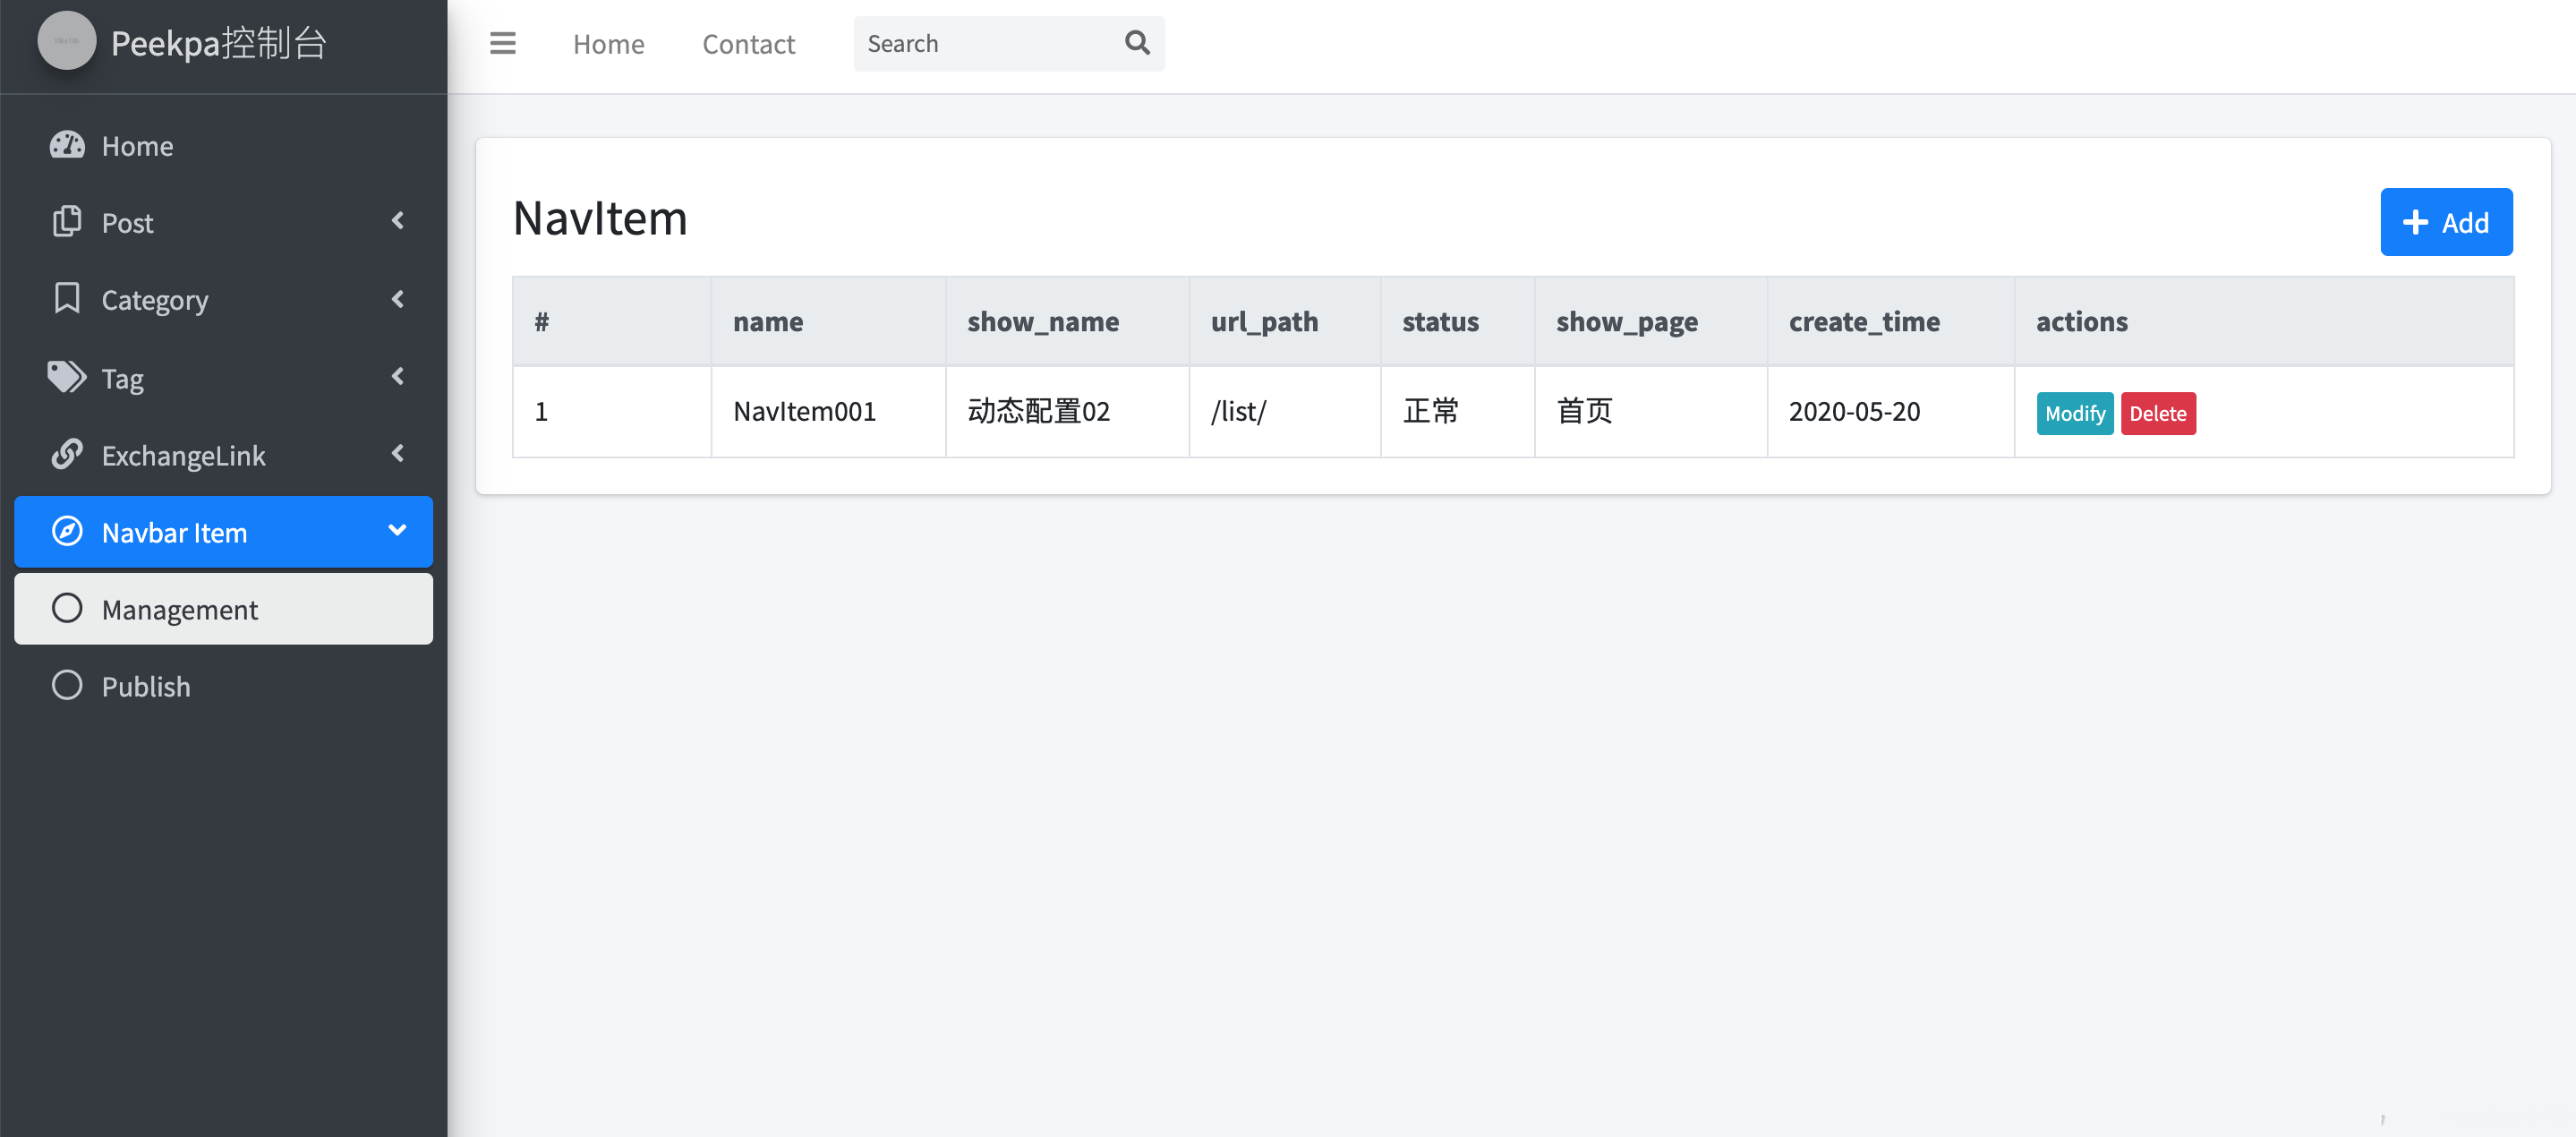Click the hamburger sidebar toggle icon
The width and height of the screenshot is (2576, 1137).
coord(502,43)
